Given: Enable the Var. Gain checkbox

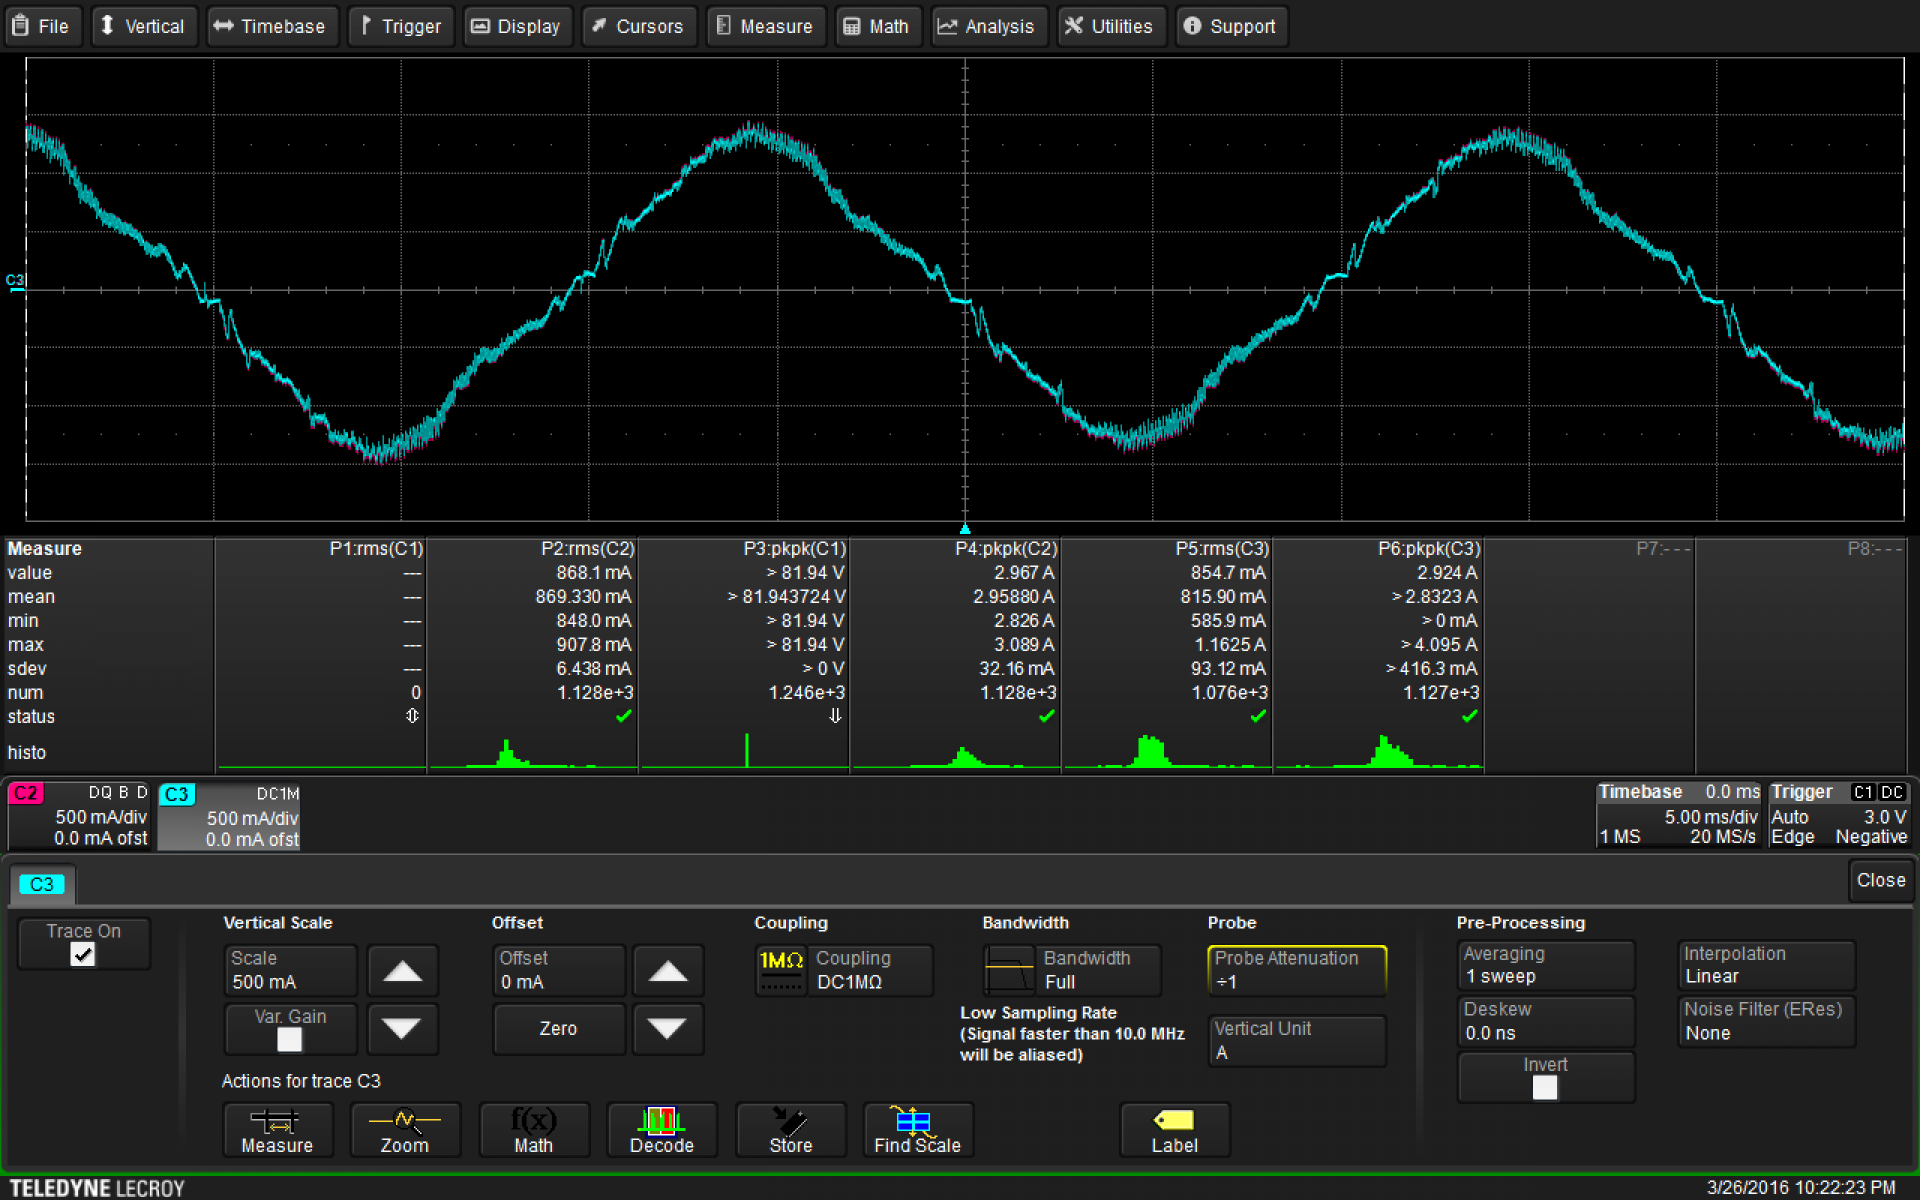Looking at the screenshot, I should (289, 1040).
